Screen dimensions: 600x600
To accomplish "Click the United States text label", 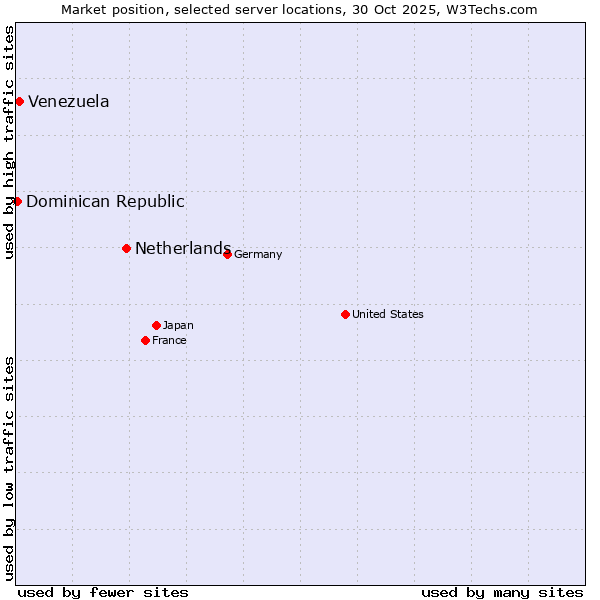I will 388,314.
